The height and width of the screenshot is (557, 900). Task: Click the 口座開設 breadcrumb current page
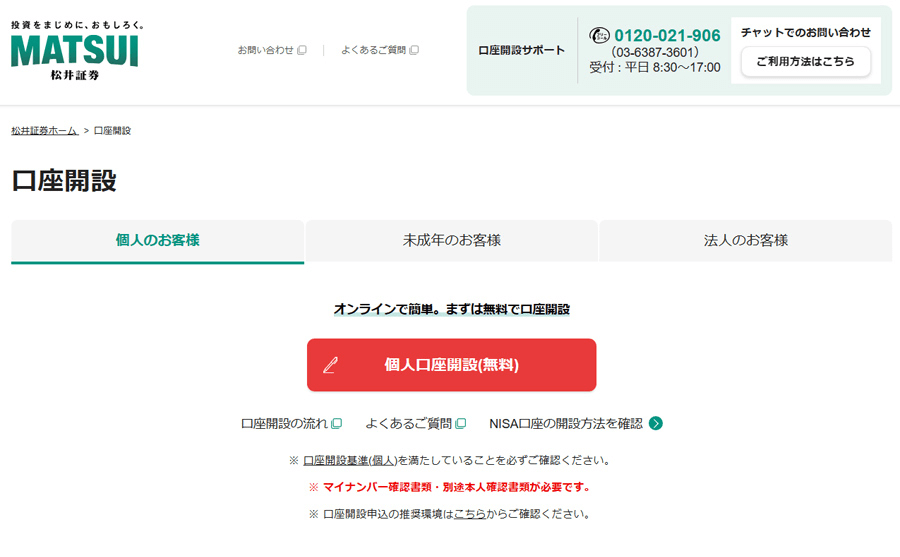(x=112, y=131)
